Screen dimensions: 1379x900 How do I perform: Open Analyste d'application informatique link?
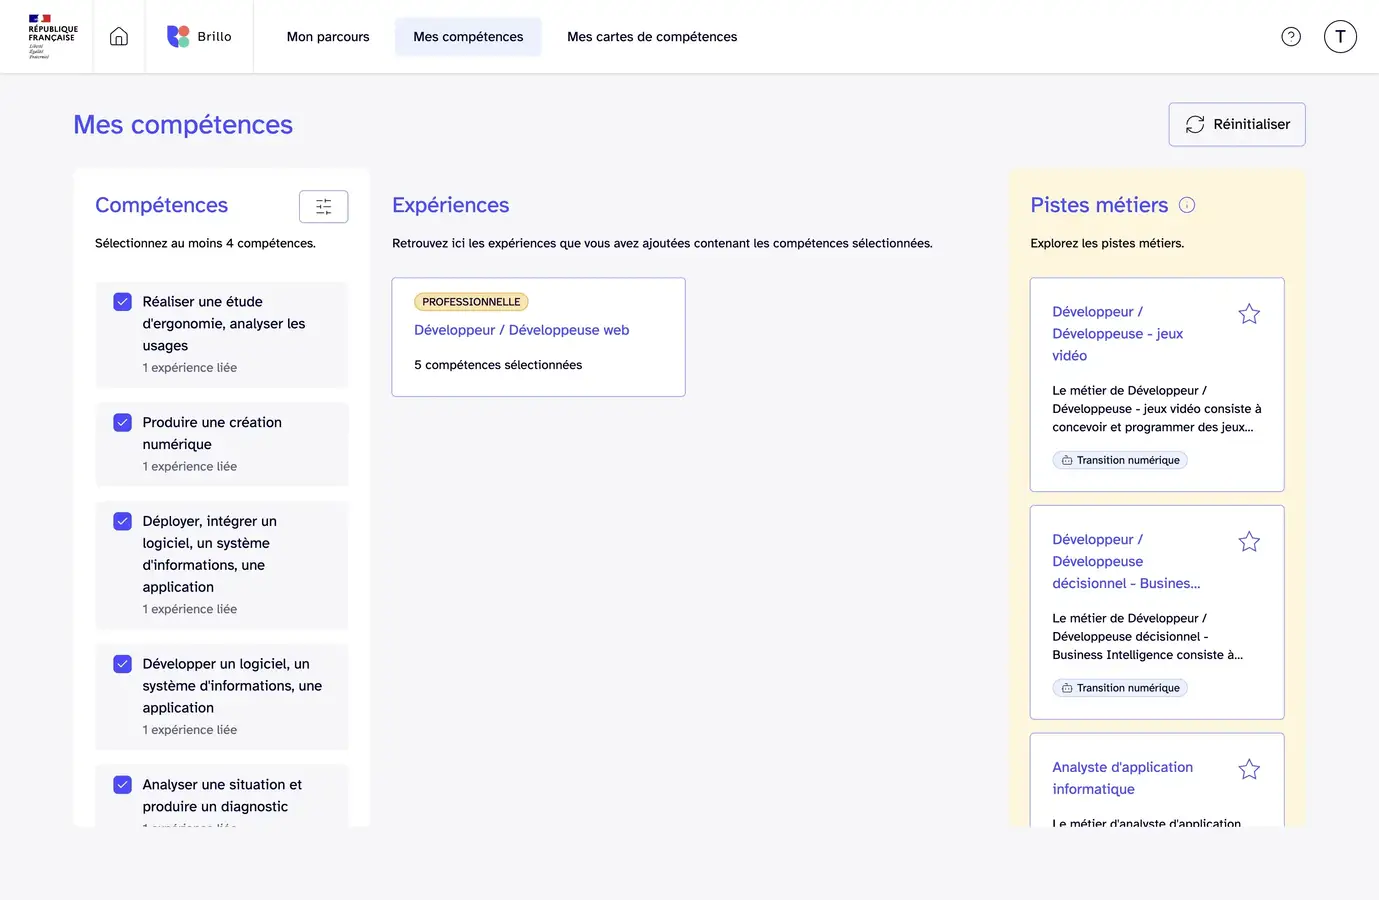pos(1122,778)
